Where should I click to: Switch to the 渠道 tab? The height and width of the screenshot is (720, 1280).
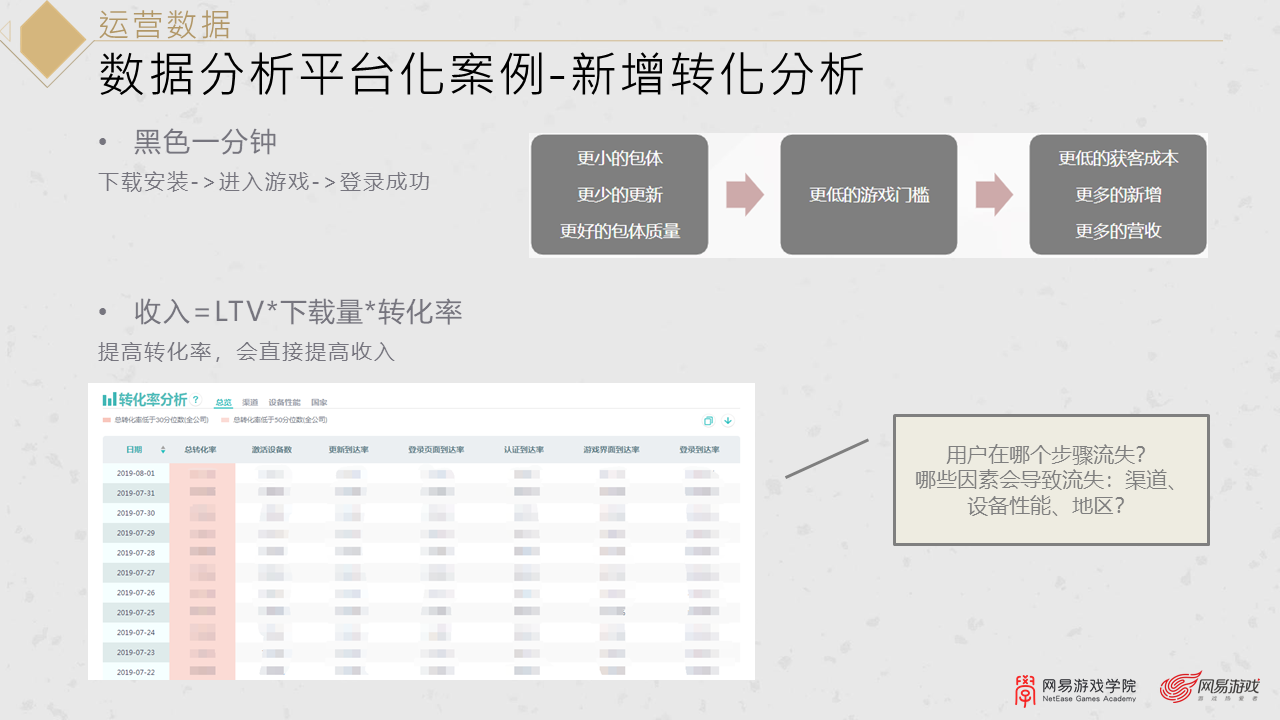tap(249, 401)
